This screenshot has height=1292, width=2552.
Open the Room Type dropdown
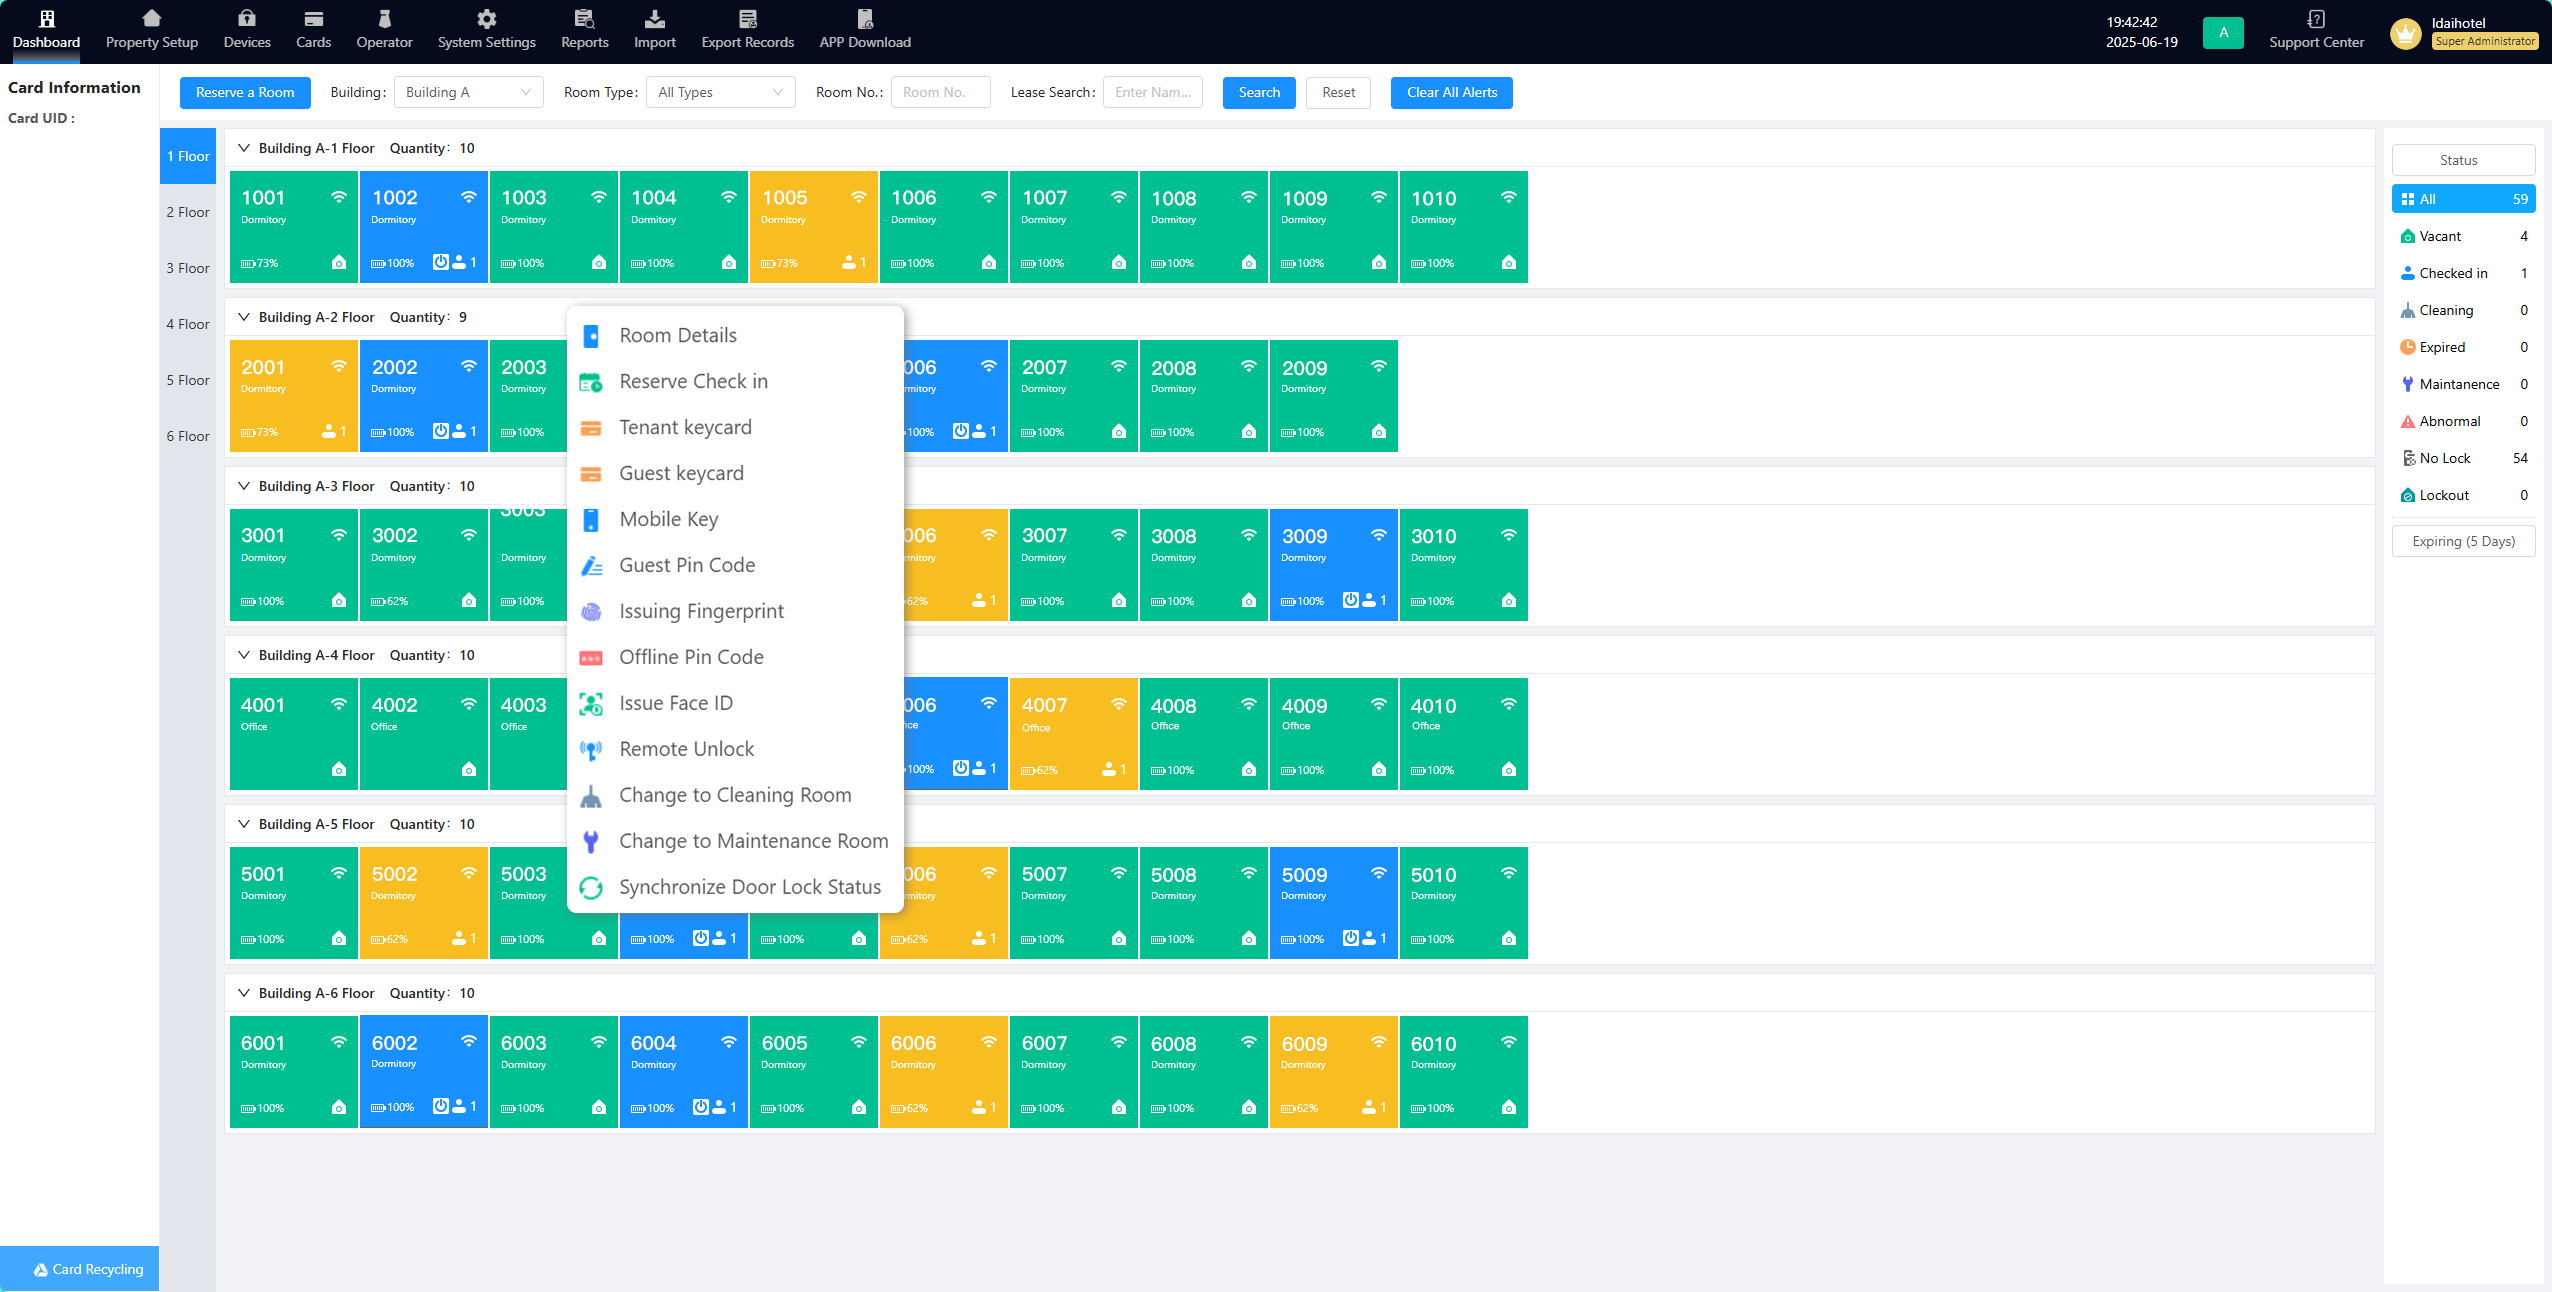pos(720,92)
